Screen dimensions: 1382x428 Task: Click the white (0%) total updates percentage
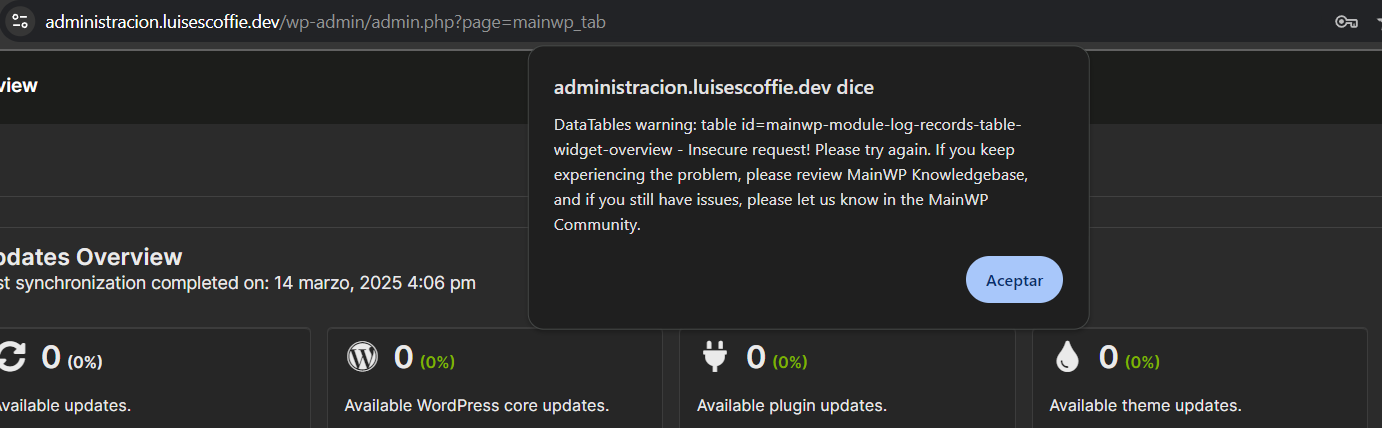point(85,362)
